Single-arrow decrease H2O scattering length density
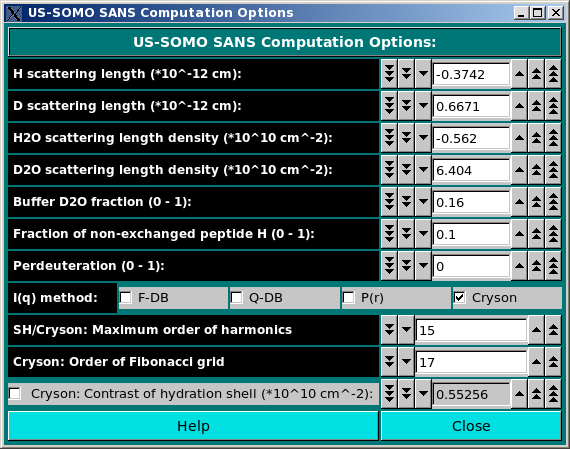This screenshot has width=570, height=449. (423, 138)
